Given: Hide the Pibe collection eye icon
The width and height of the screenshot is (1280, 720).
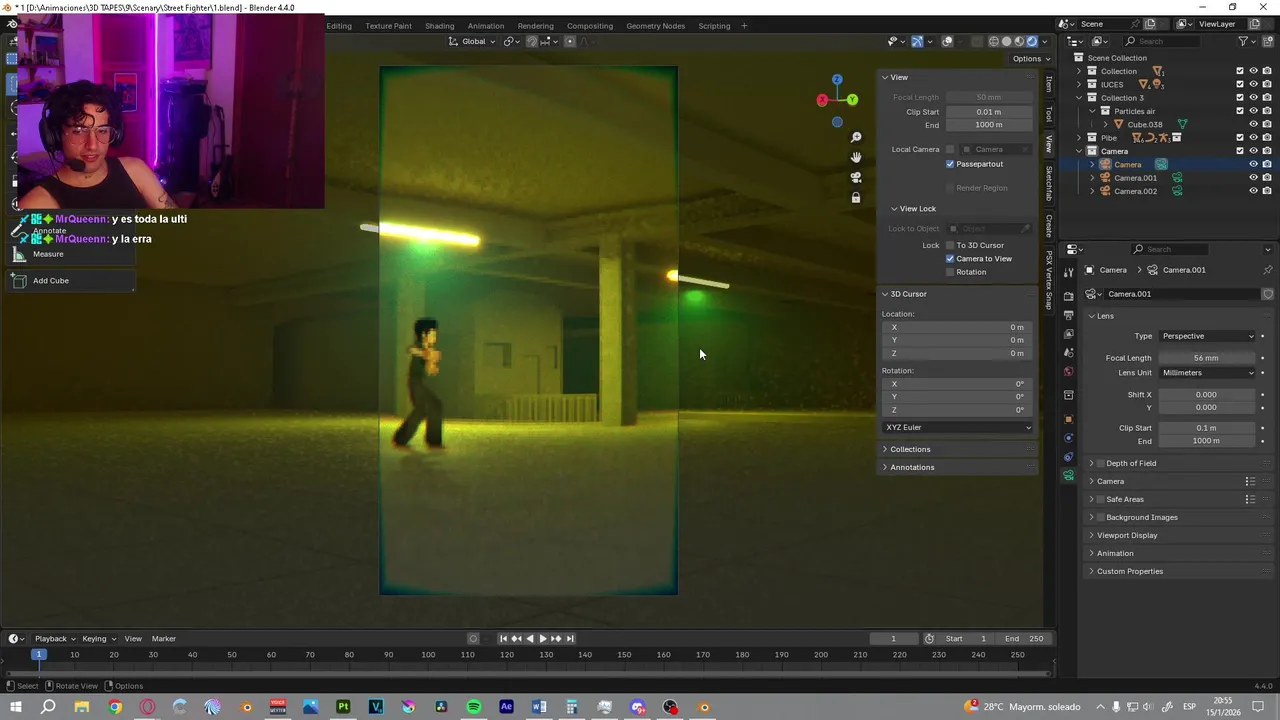Looking at the screenshot, I should pyautogui.click(x=1253, y=137).
